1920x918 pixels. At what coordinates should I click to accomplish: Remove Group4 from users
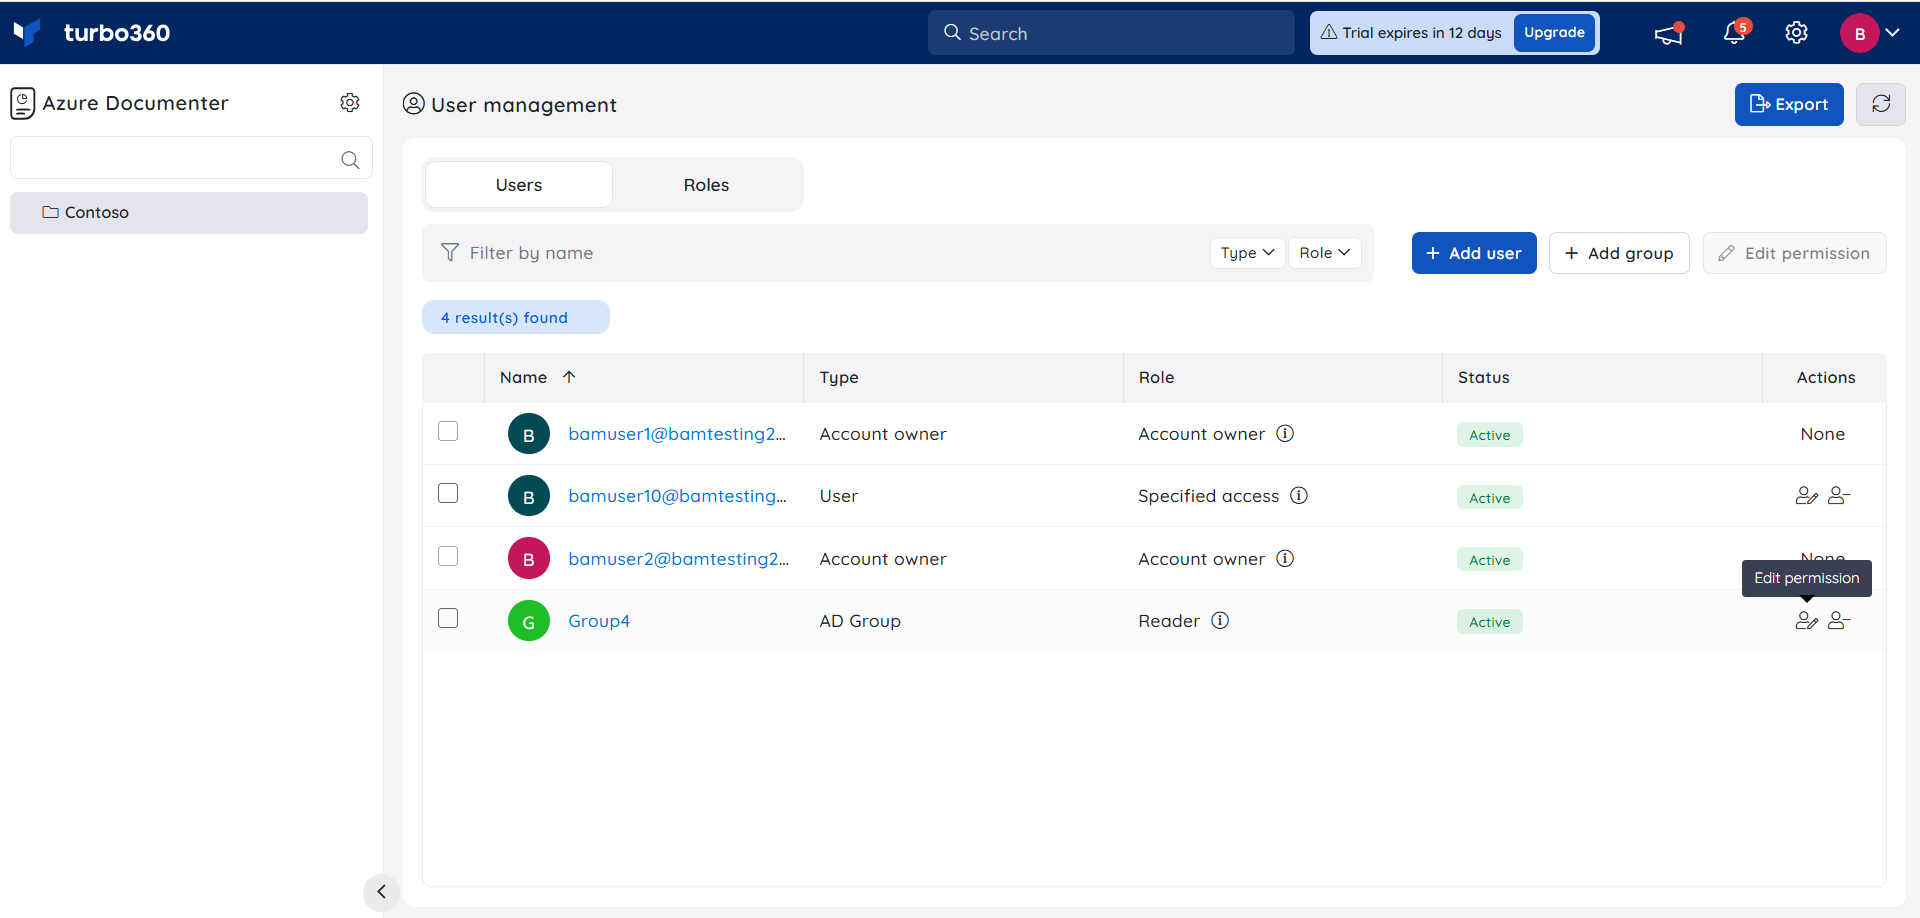[1839, 620]
